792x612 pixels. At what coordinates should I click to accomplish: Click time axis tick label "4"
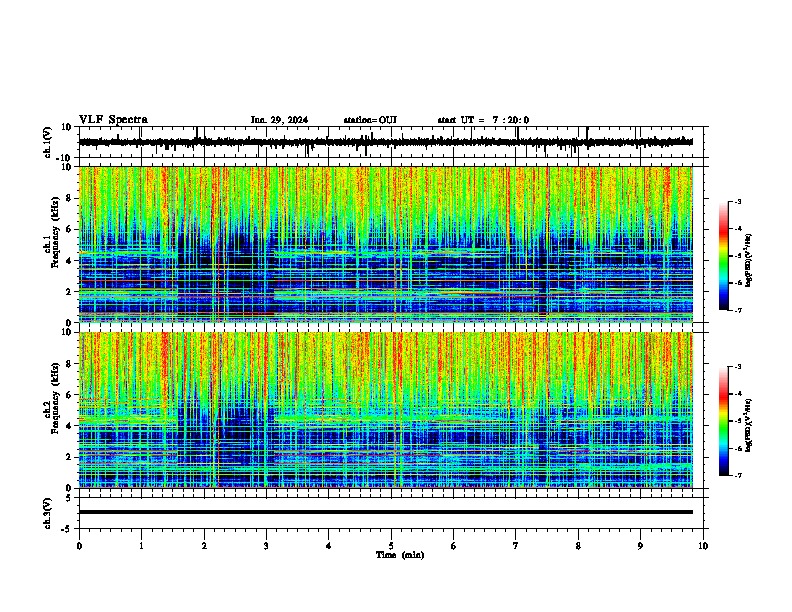point(329,546)
